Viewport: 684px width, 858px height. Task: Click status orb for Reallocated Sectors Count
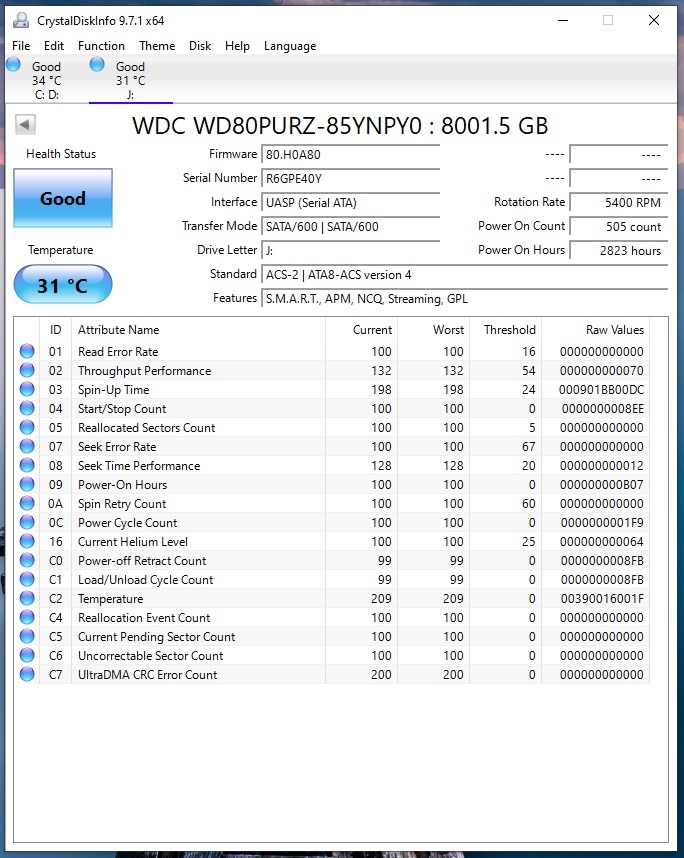(x=27, y=427)
